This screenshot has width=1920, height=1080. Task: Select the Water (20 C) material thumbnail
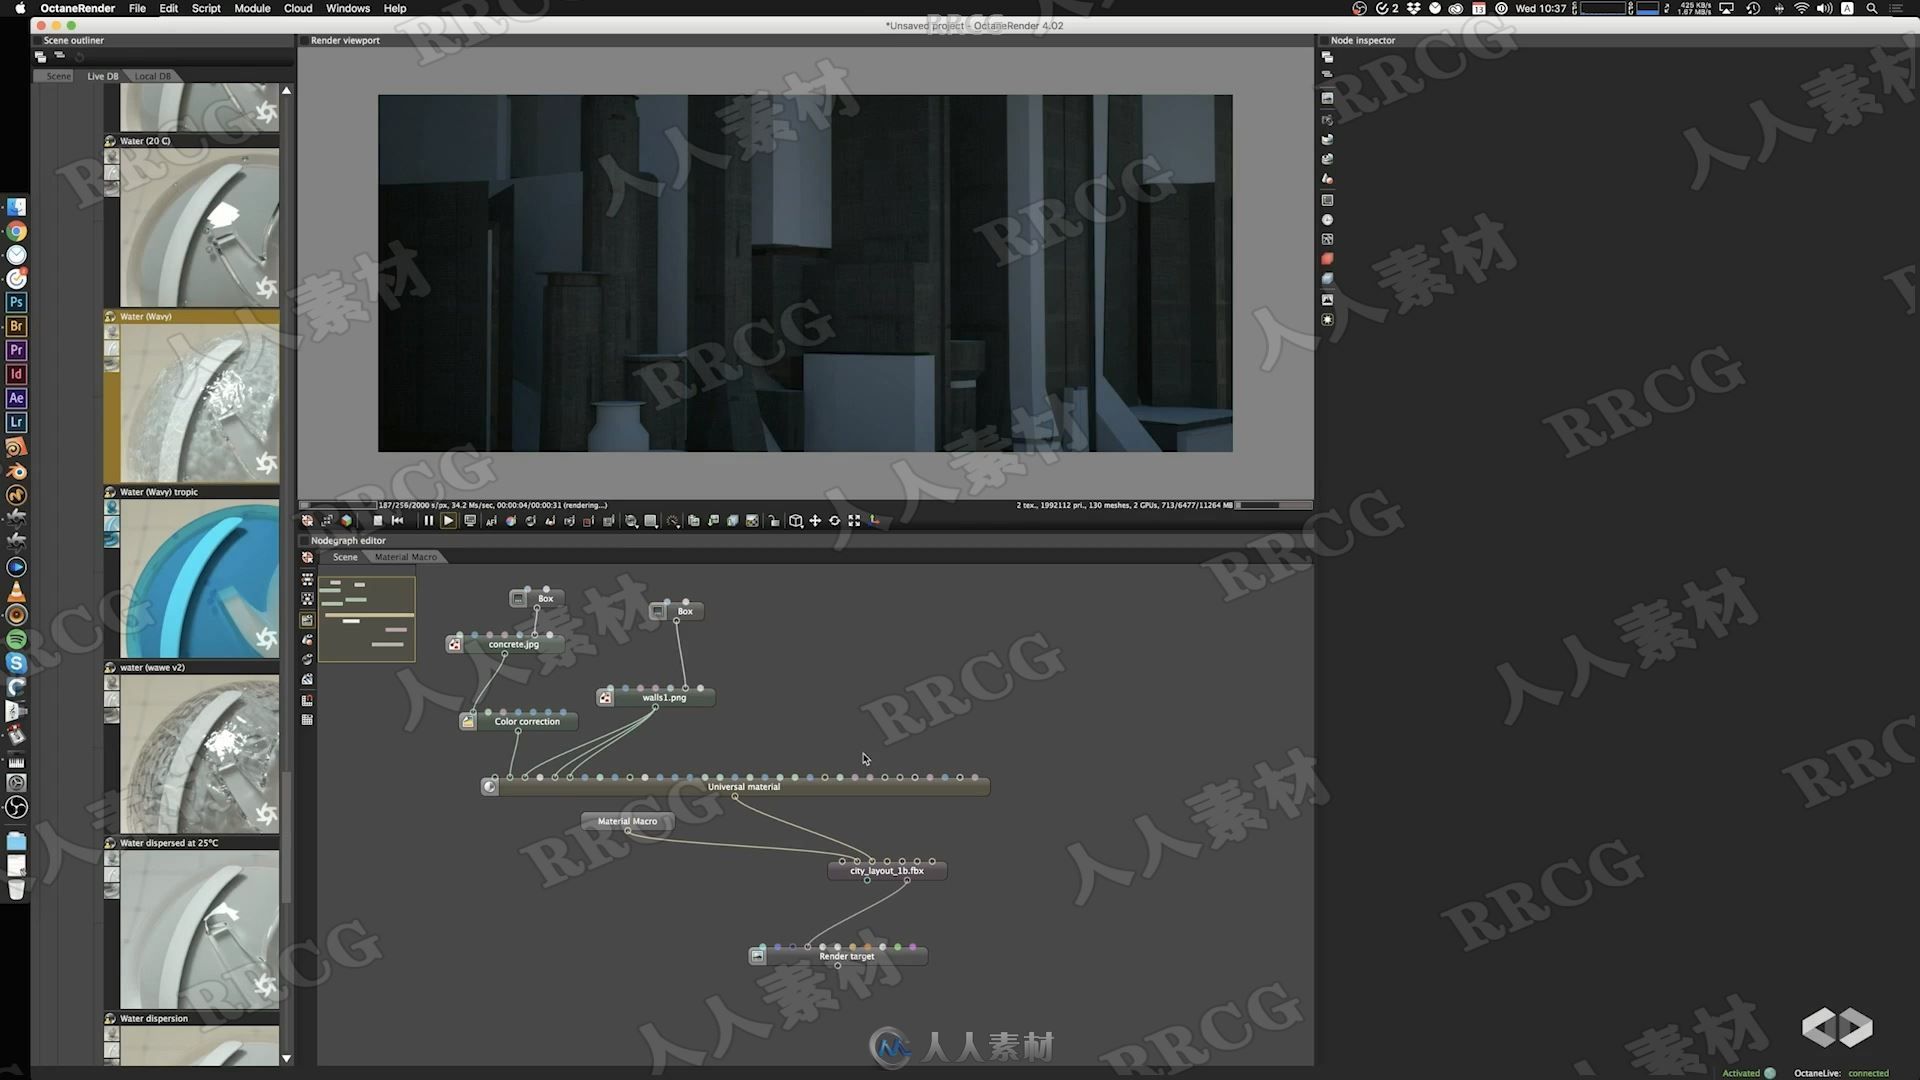(200, 228)
